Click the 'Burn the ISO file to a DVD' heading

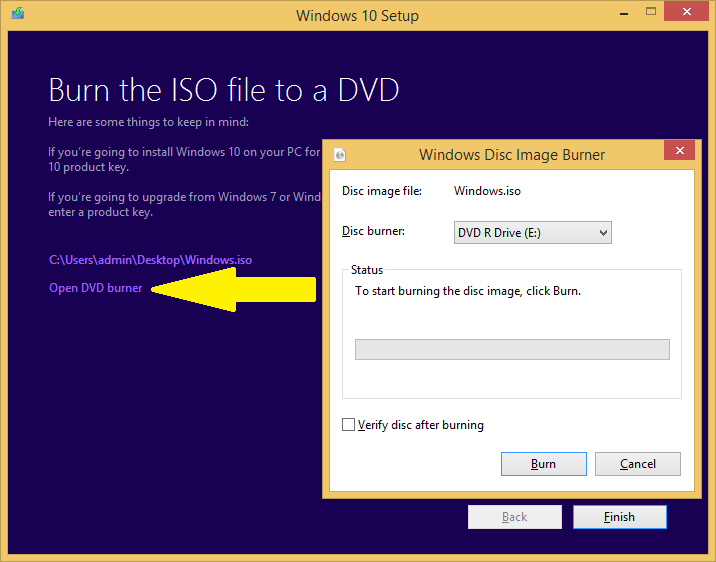click(224, 90)
